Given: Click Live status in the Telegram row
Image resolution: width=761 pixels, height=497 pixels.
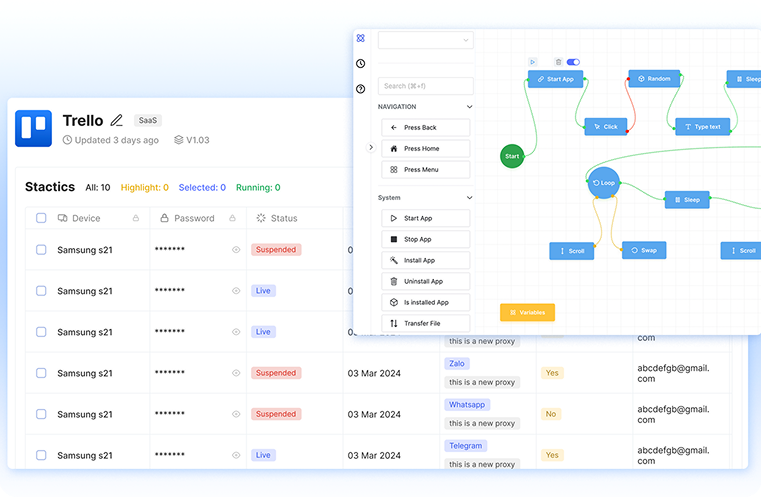Looking at the screenshot, I should pos(263,455).
